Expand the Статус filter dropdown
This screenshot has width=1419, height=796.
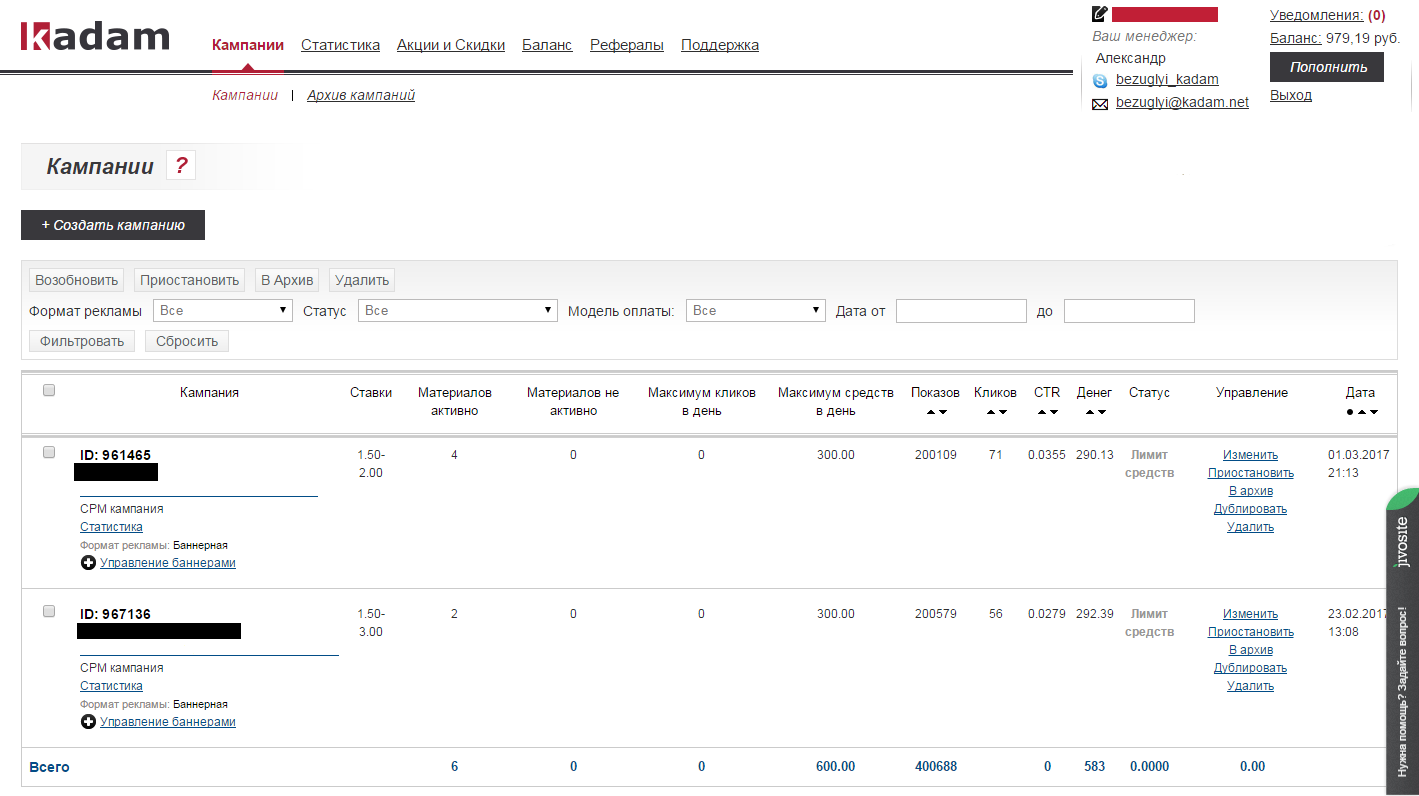click(457, 311)
